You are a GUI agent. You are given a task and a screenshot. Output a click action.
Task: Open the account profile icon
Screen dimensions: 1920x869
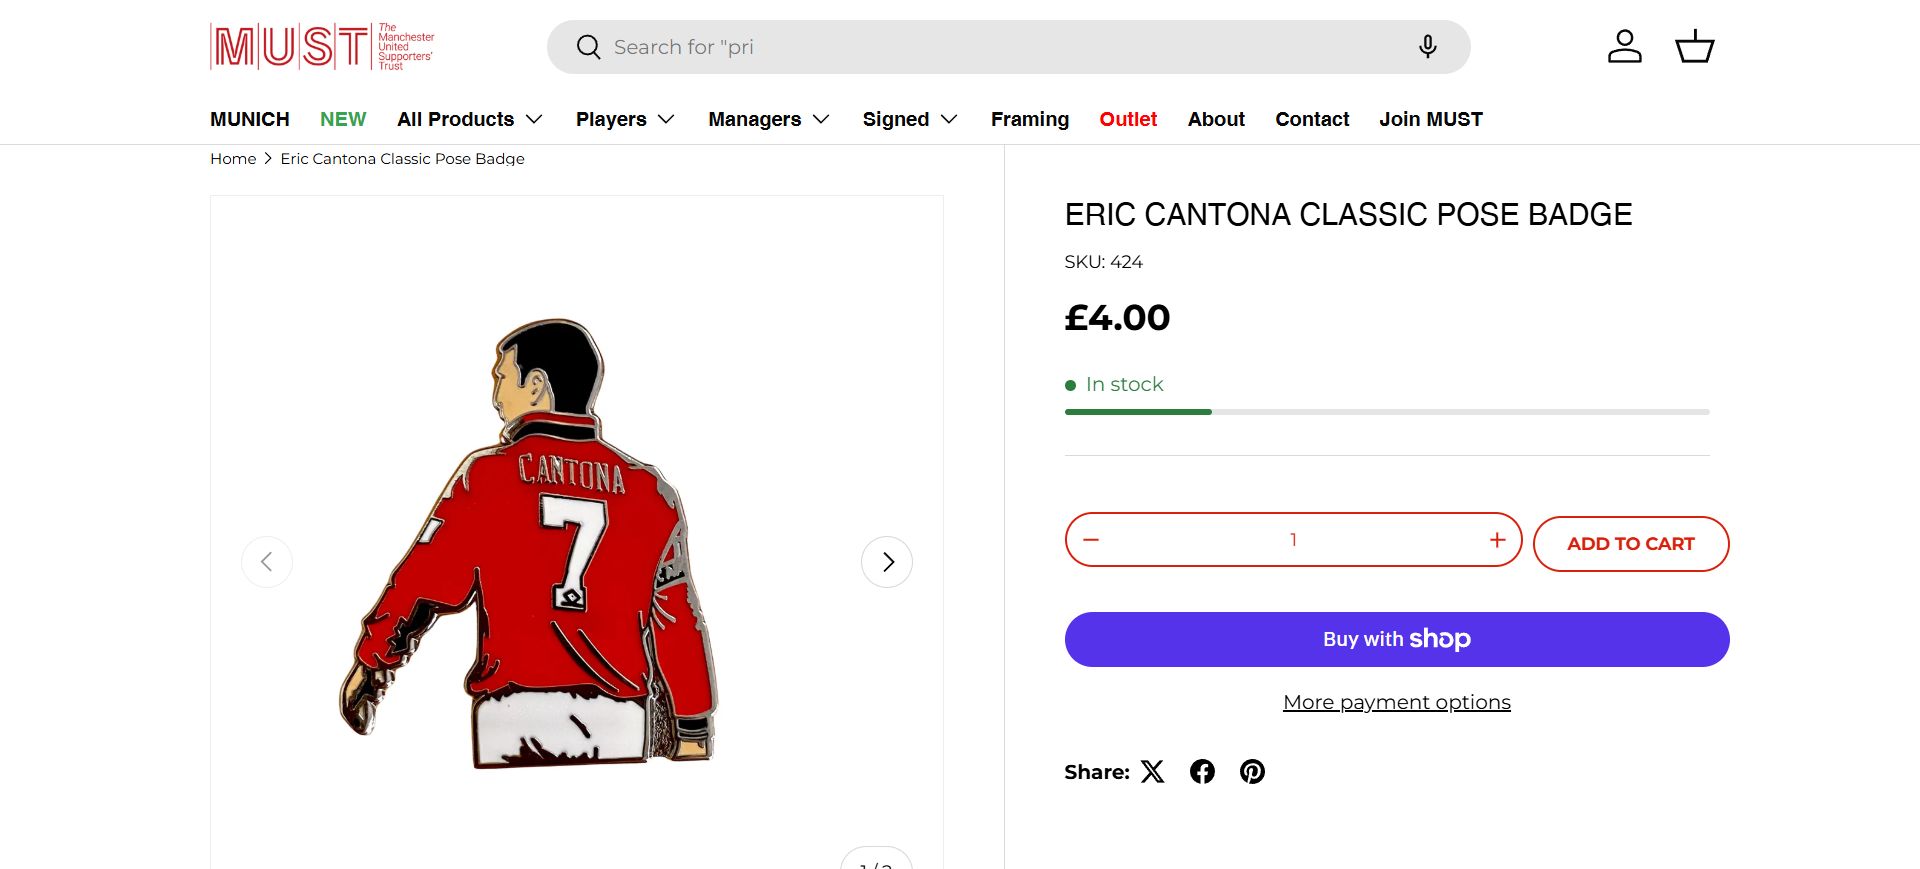tap(1624, 47)
